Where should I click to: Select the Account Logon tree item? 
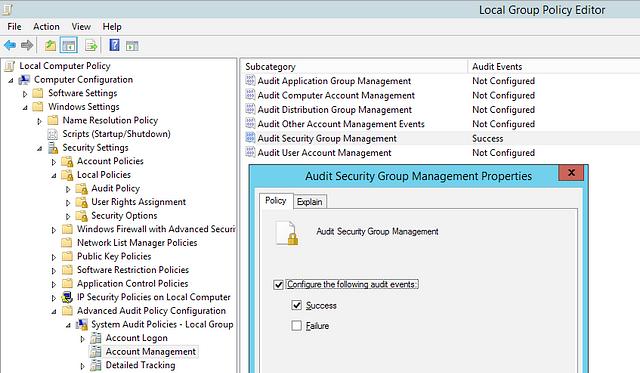(136, 338)
